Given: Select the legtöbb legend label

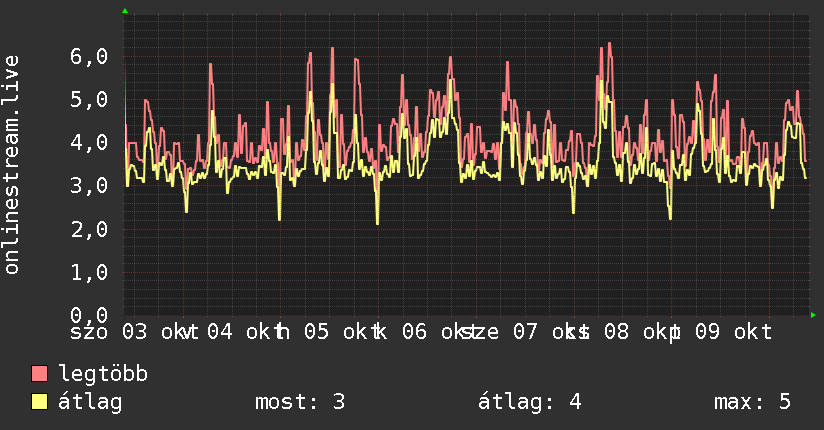Looking at the screenshot, I should [103, 374].
